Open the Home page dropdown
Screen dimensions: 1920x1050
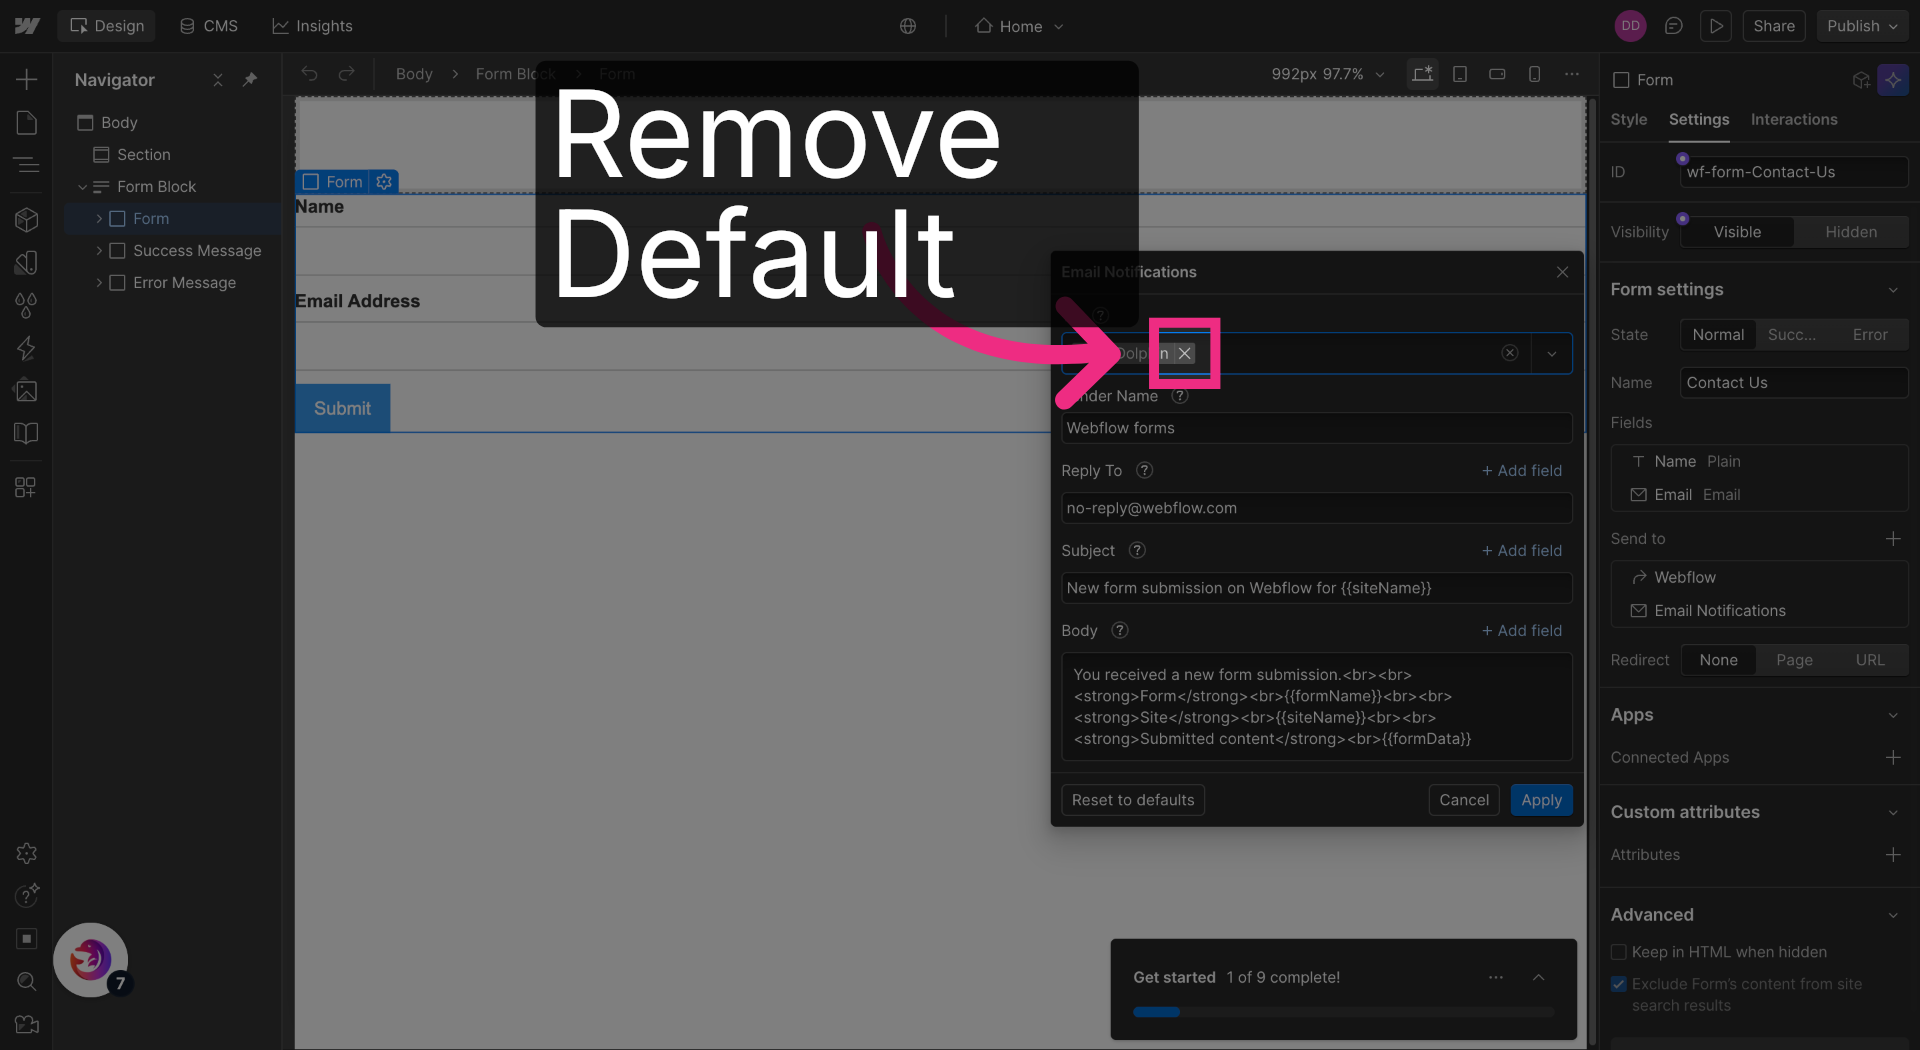(x=1020, y=26)
